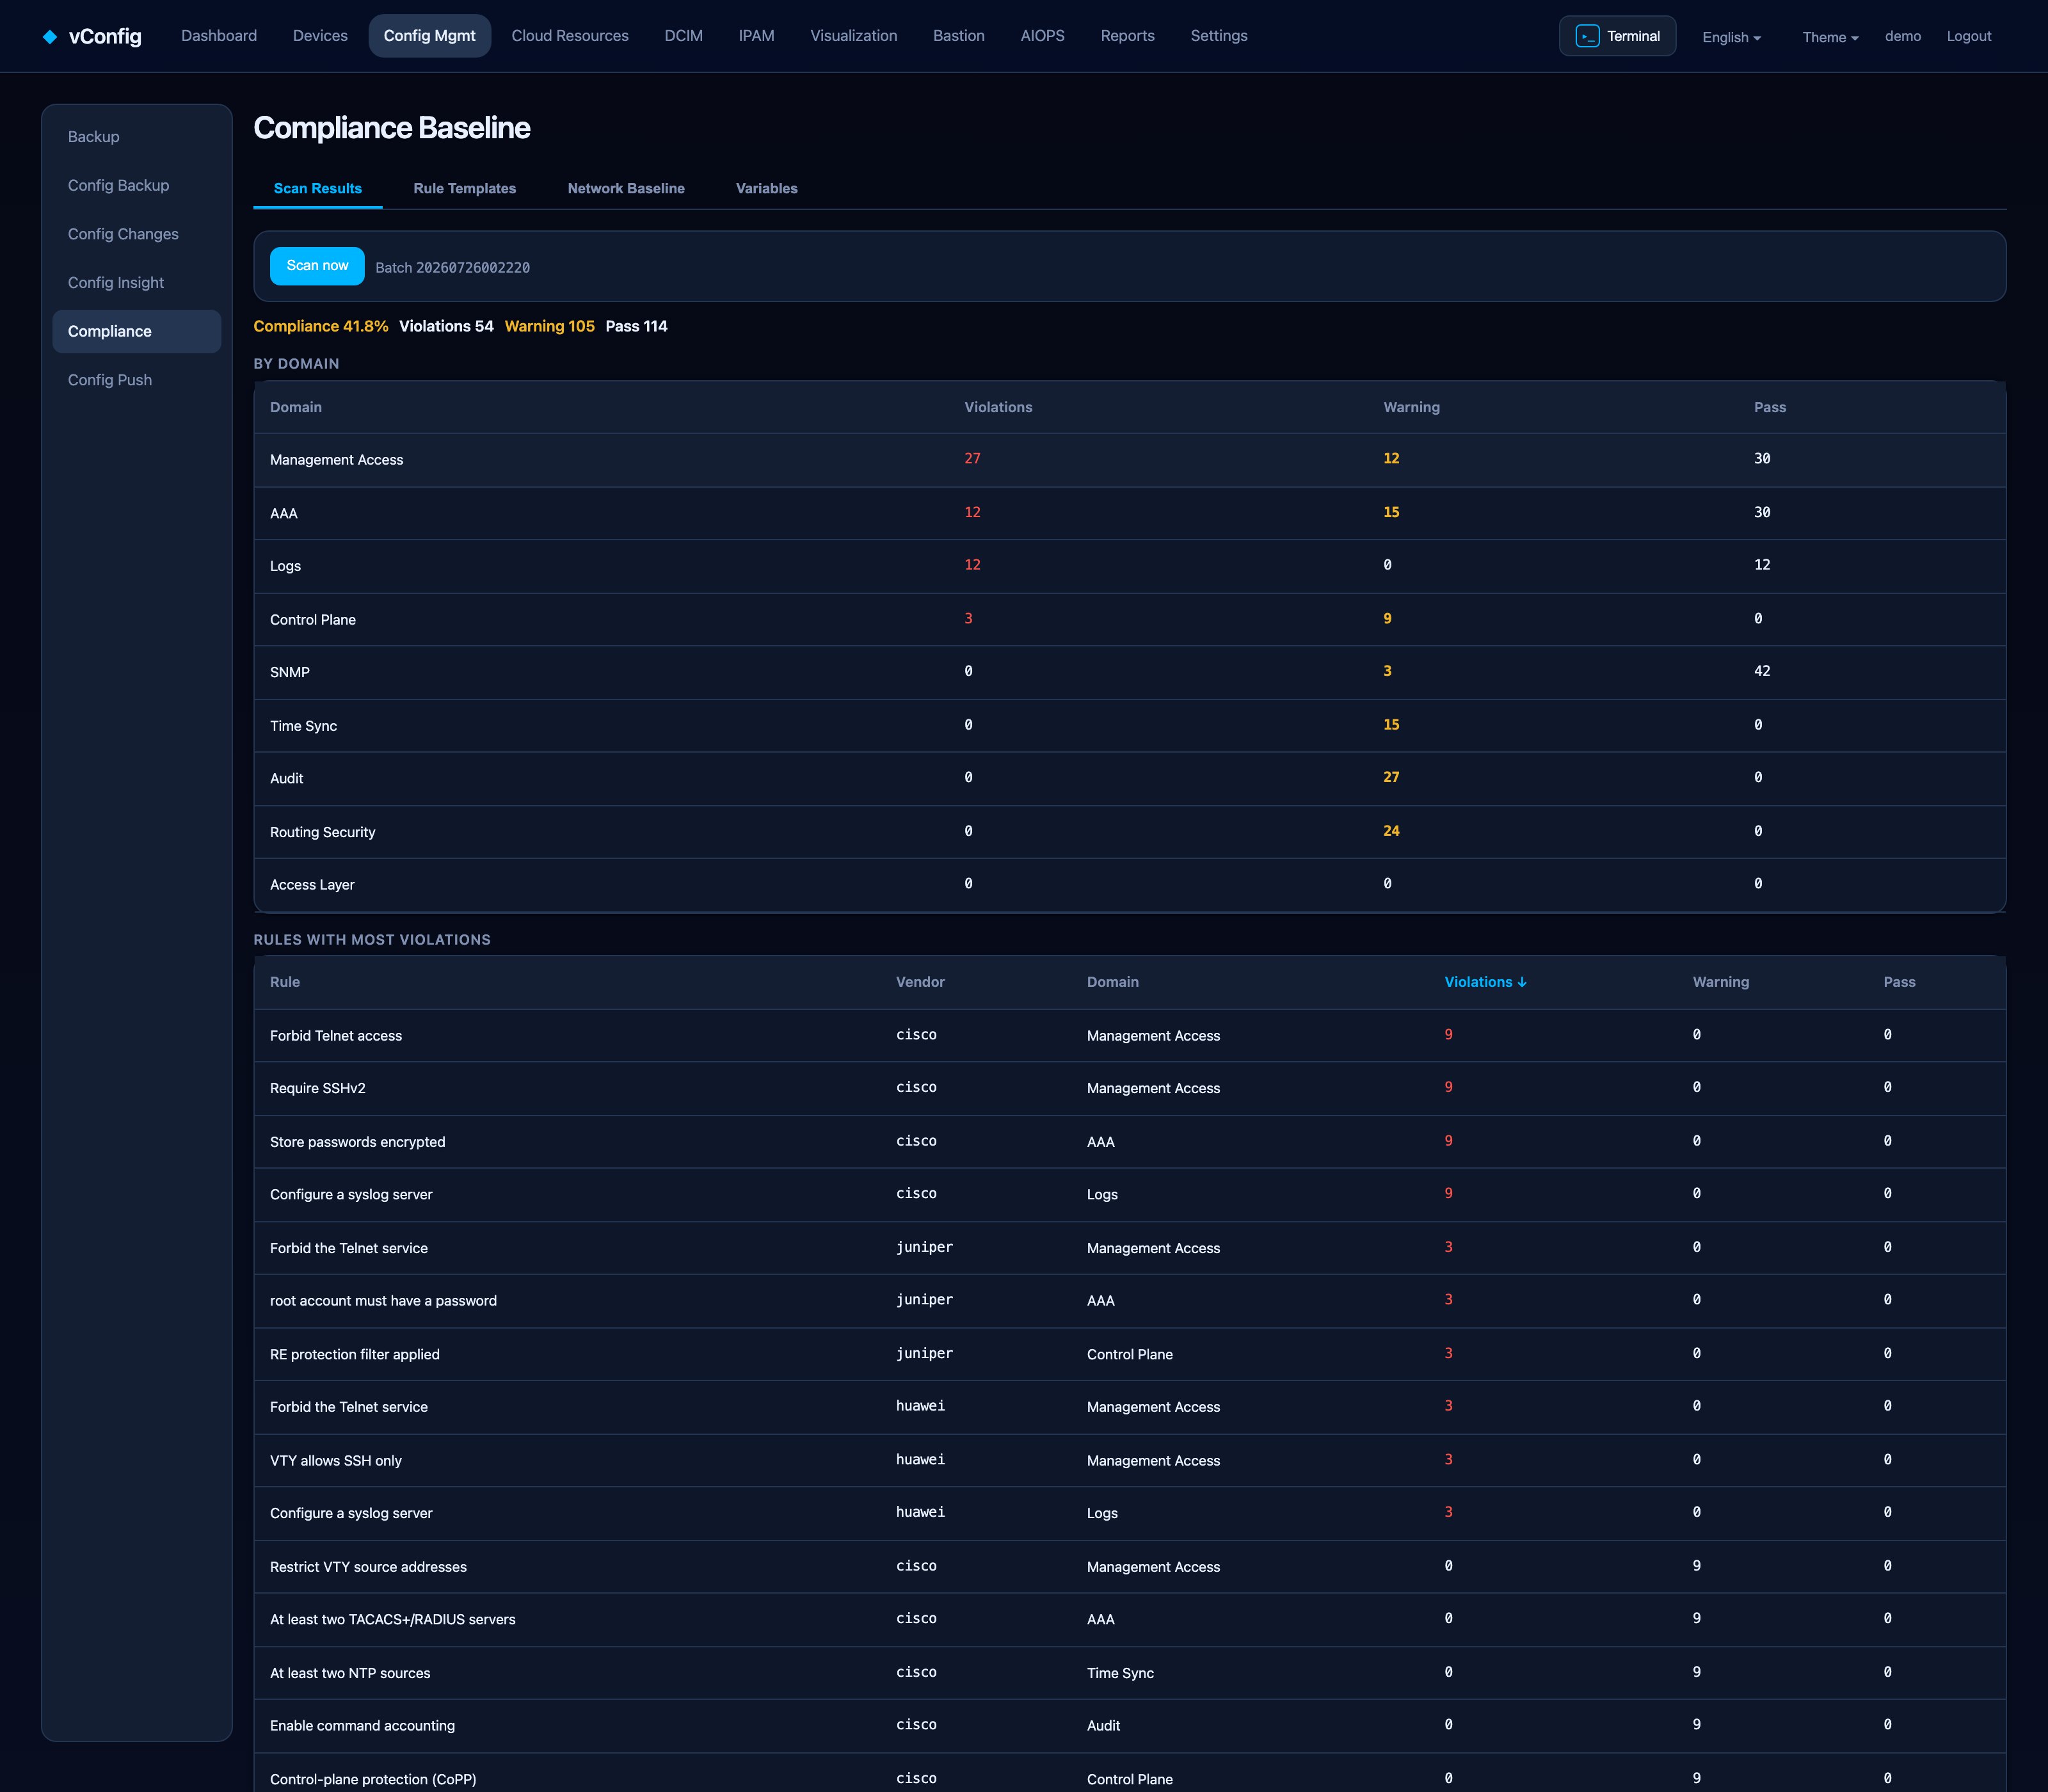
Task: Expand the English language dropdown
Action: [x=1732, y=37]
